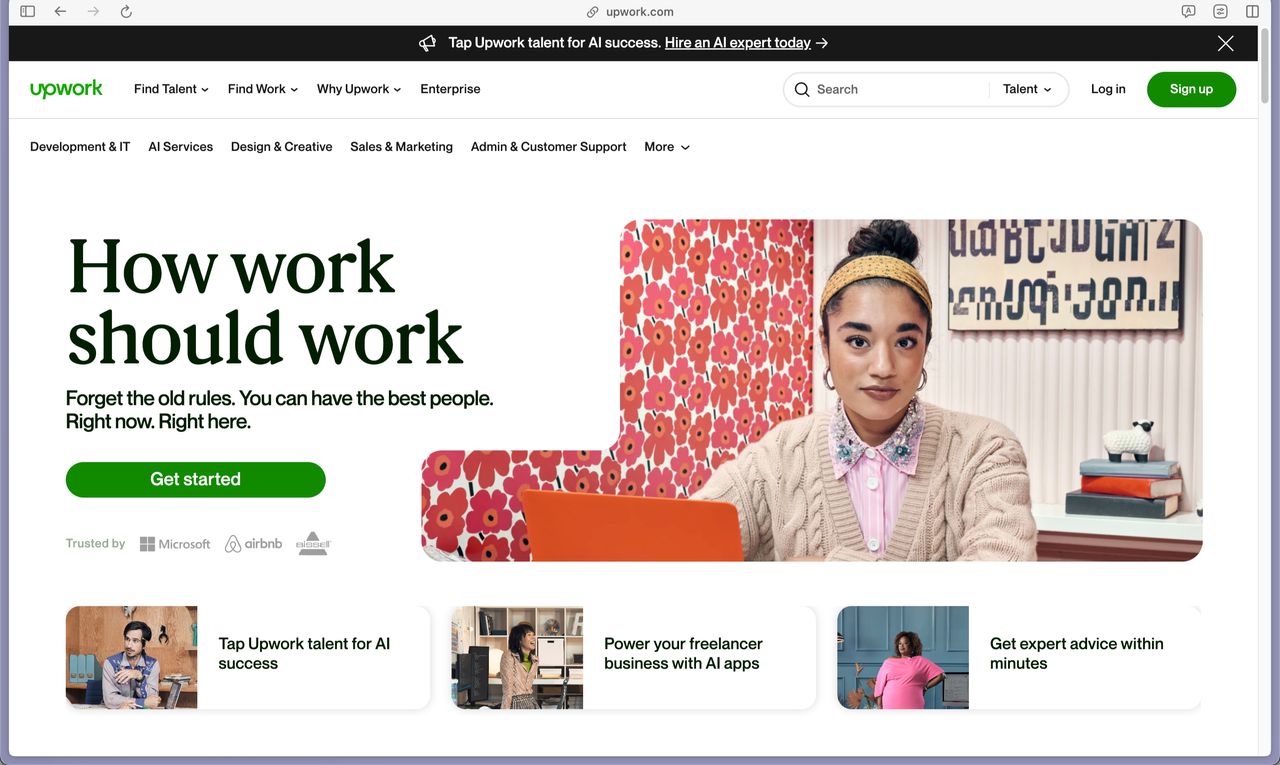Click the megaphone icon in banner
1280x765 pixels.
[x=427, y=43]
